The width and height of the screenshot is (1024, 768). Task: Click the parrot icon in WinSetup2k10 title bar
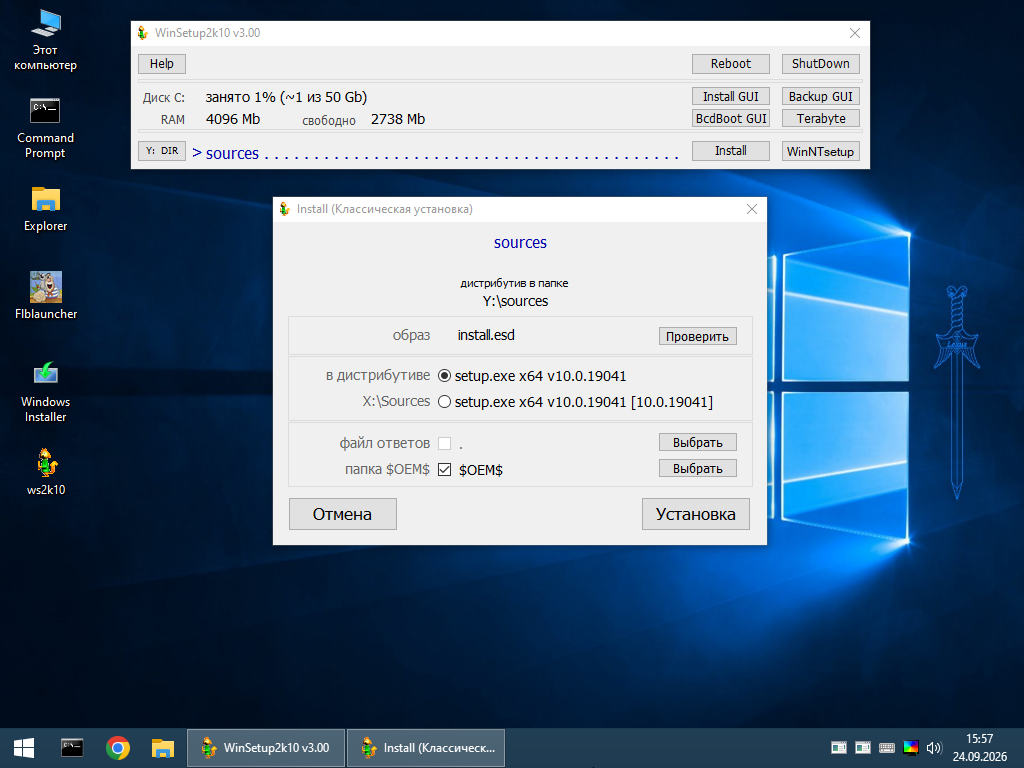(143, 33)
